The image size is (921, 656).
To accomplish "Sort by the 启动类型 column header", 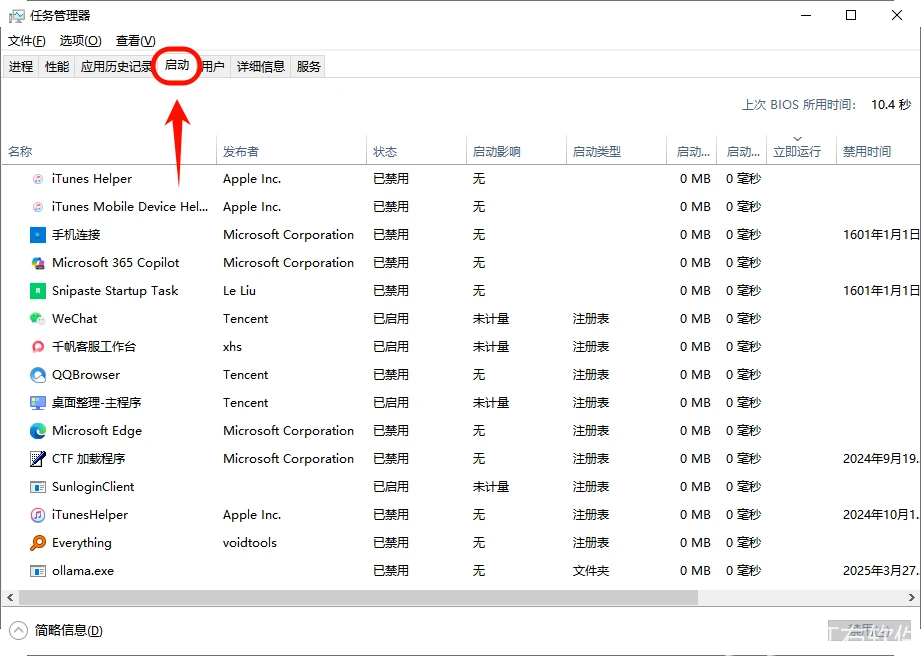I will point(616,152).
